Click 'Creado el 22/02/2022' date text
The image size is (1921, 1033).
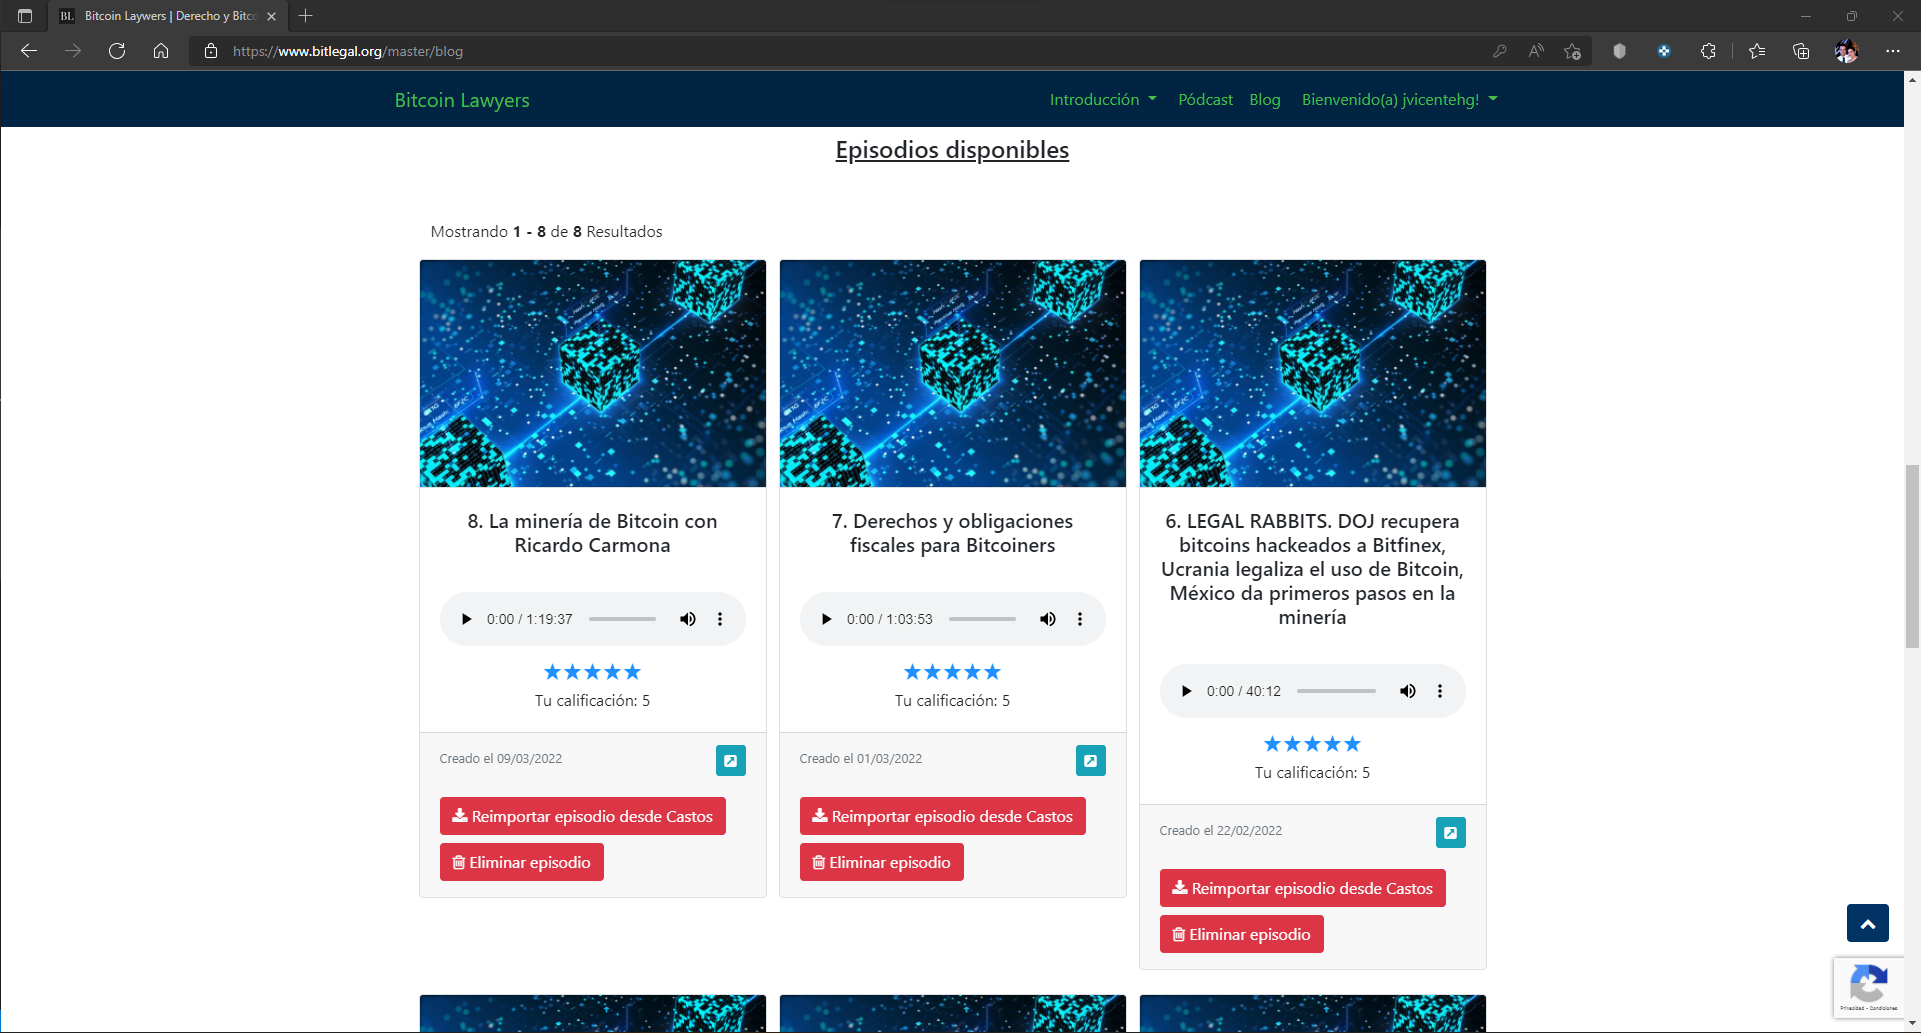[1220, 831]
